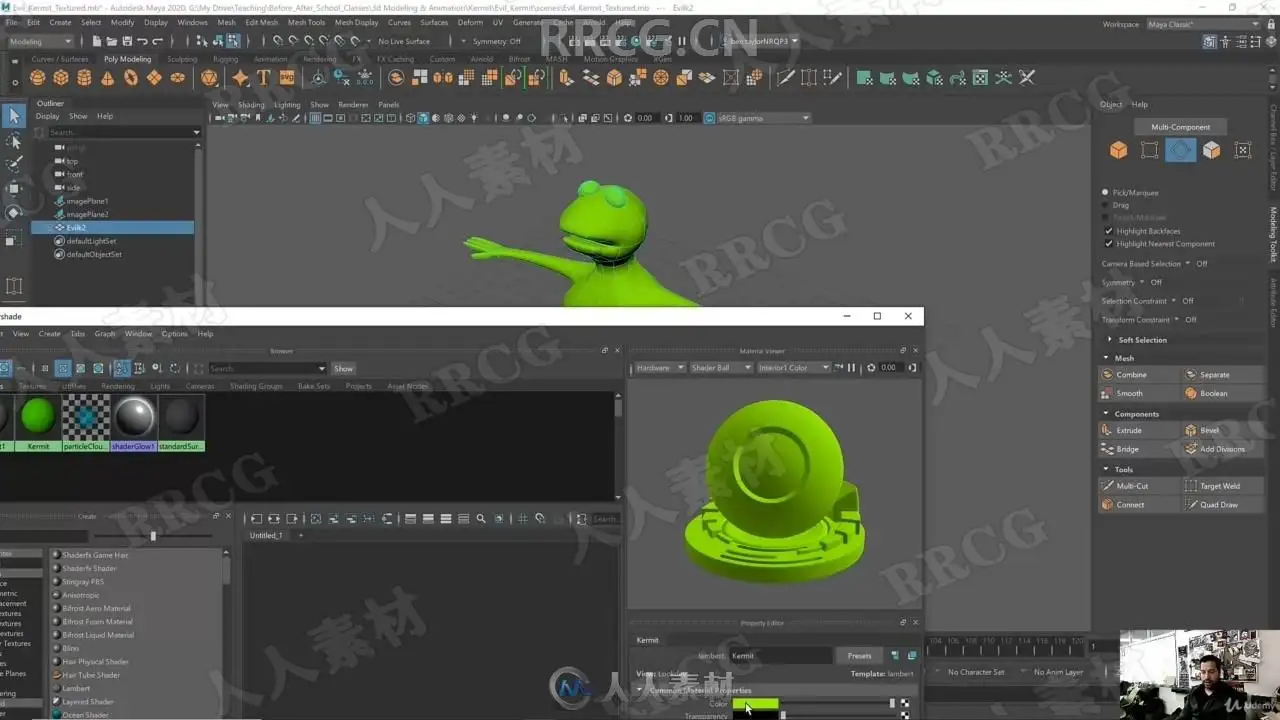Open the sRGB gamma view transform dropdown
1280x720 pixels.
click(x=764, y=118)
